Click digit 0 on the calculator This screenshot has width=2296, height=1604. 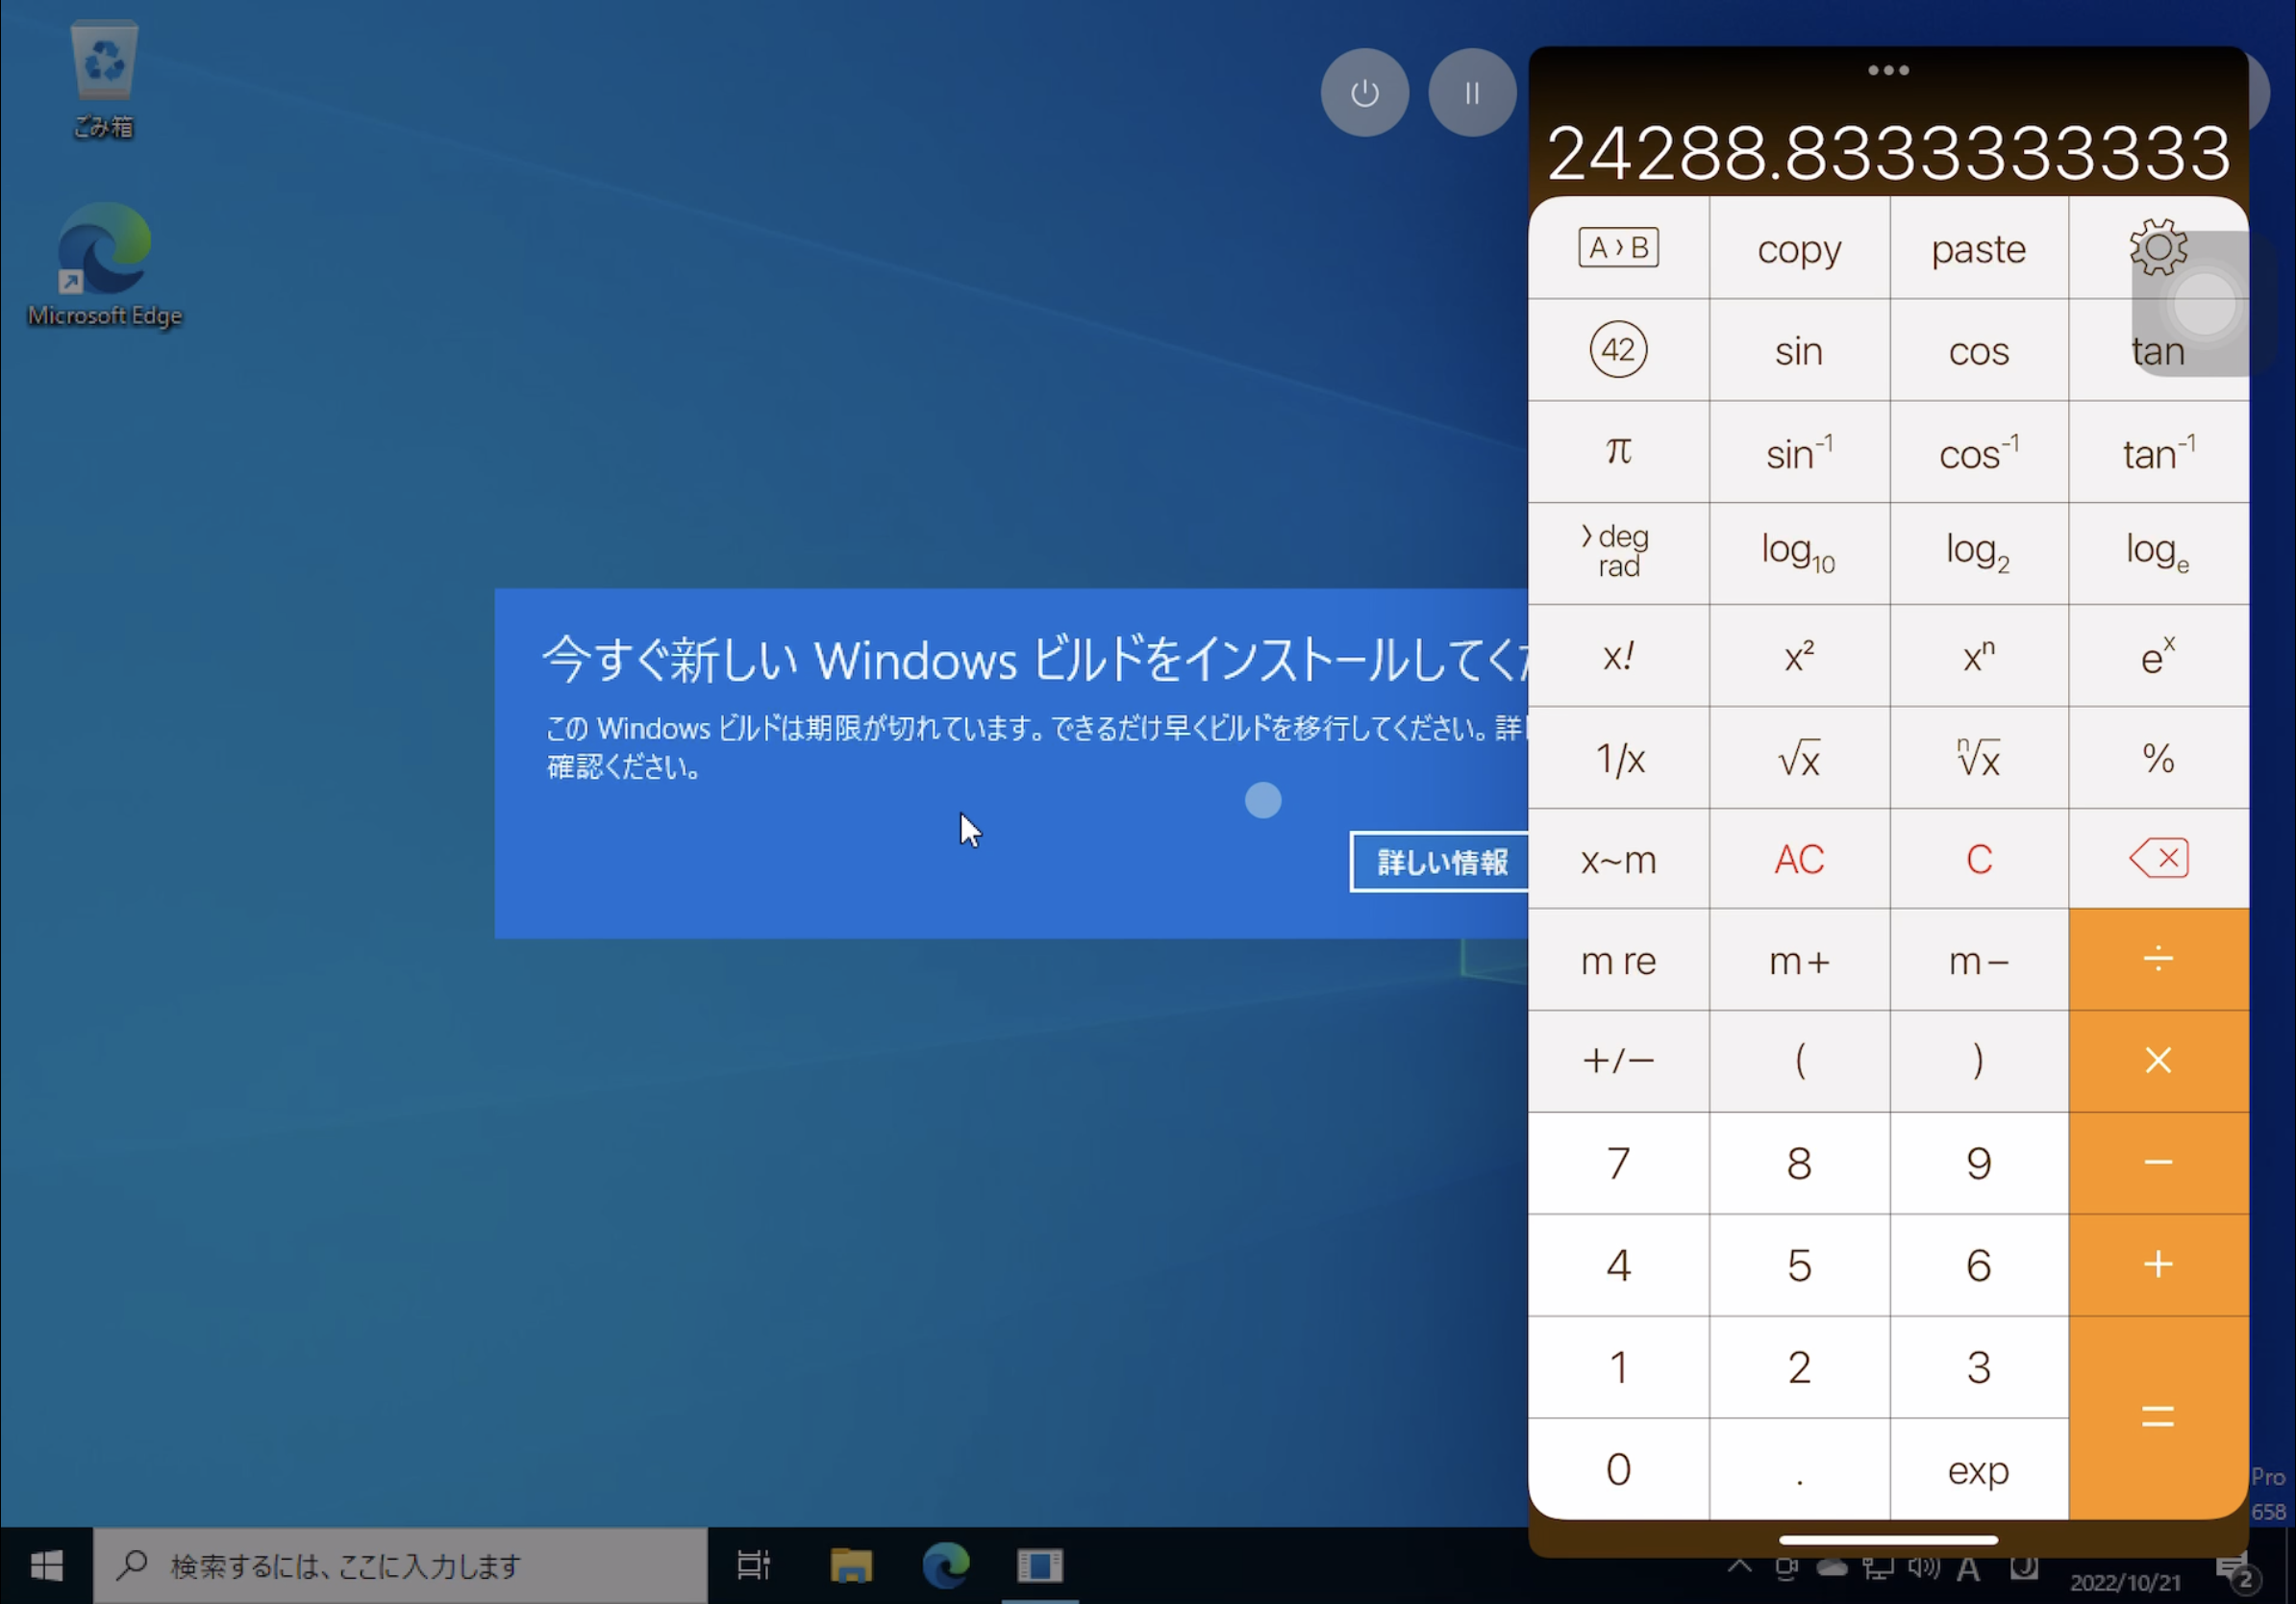pyautogui.click(x=1618, y=1469)
